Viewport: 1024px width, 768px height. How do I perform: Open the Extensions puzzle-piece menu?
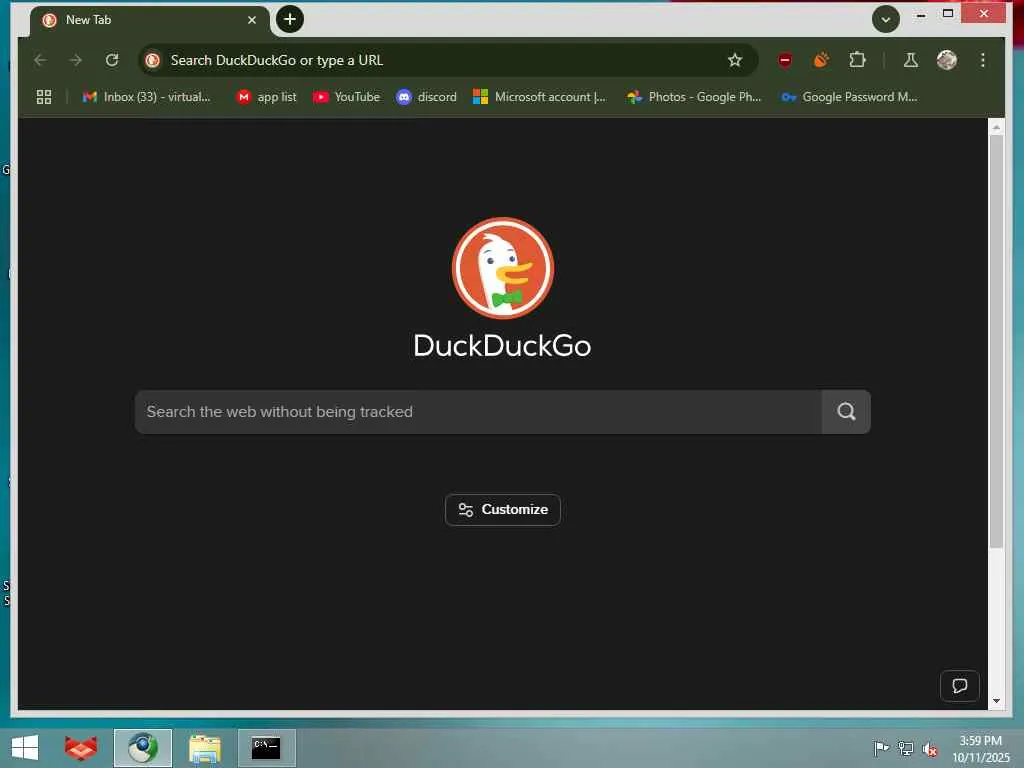(x=857, y=60)
